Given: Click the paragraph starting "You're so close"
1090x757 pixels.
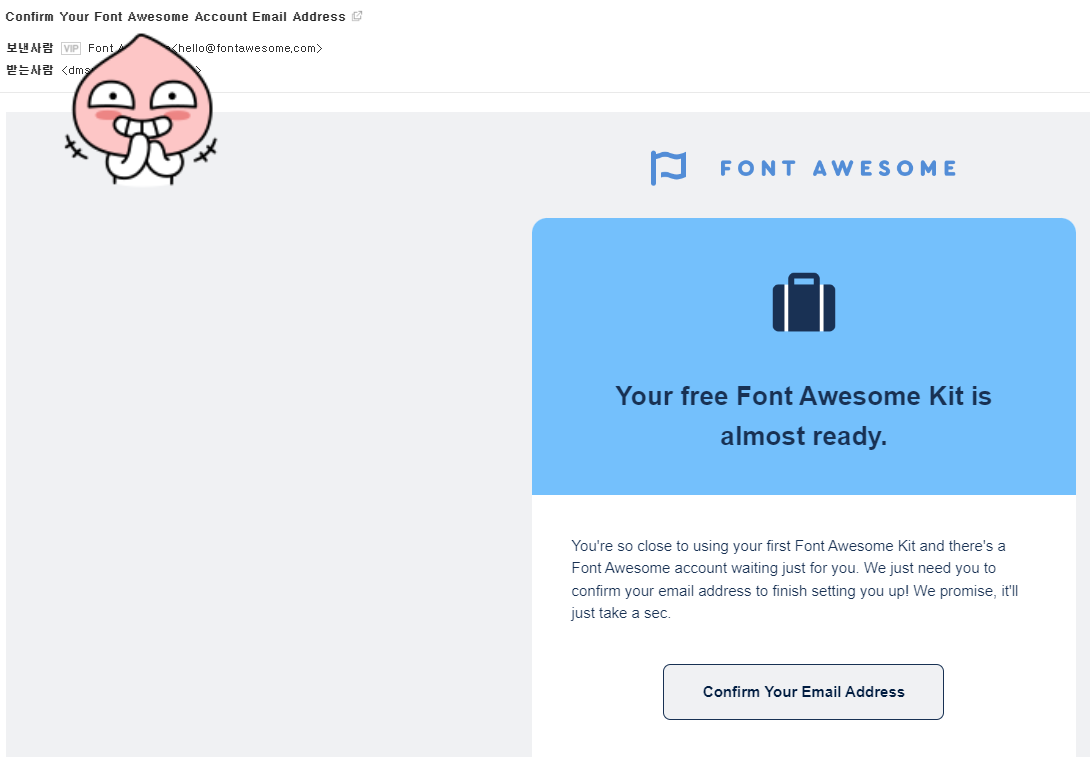Looking at the screenshot, I should click(795, 579).
